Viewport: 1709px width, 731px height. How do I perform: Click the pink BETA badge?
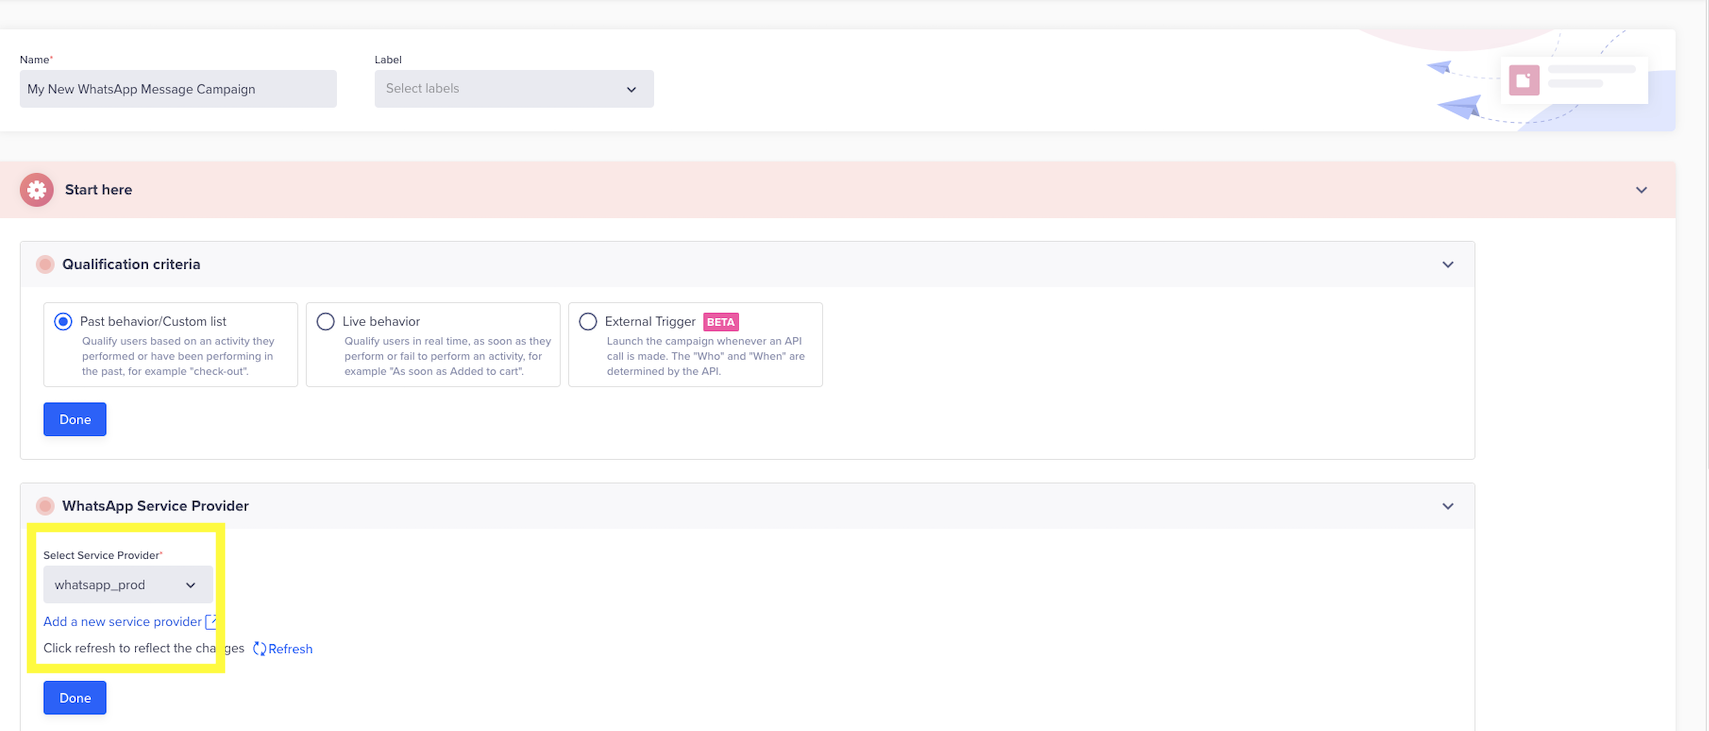pyautogui.click(x=720, y=322)
